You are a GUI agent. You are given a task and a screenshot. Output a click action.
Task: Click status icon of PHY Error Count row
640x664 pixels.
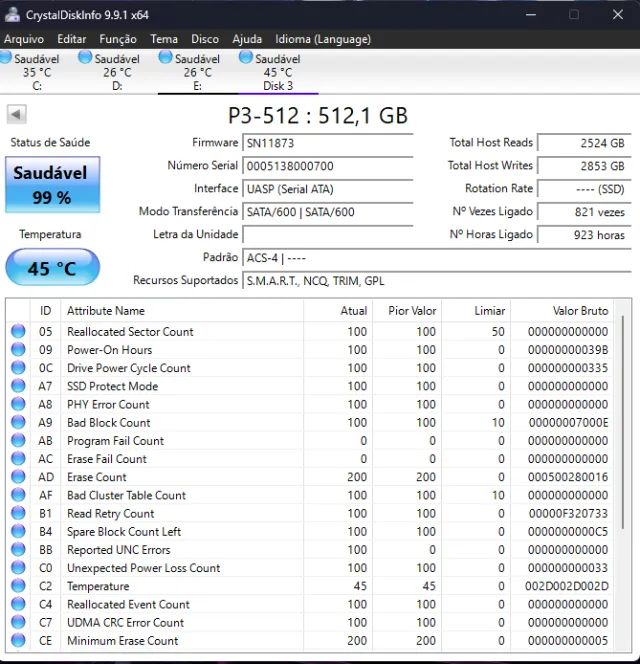(x=18, y=404)
